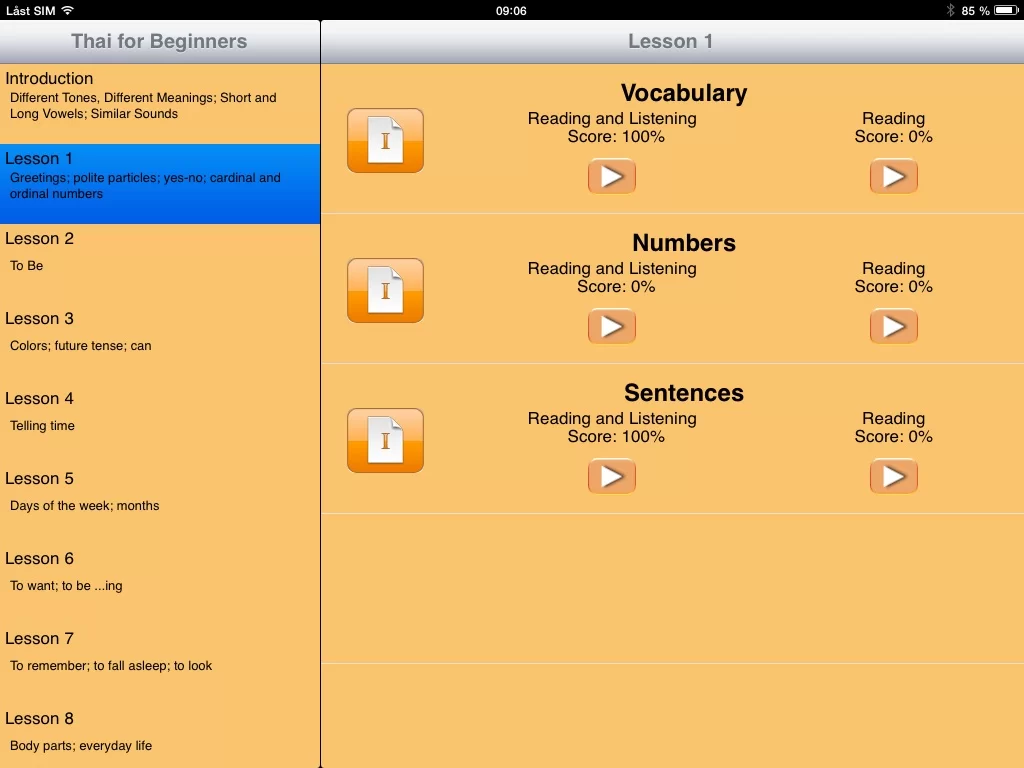Screen dimensions: 1024x768
Task: Open the Numbers info document icon
Action: [x=385, y=291]
